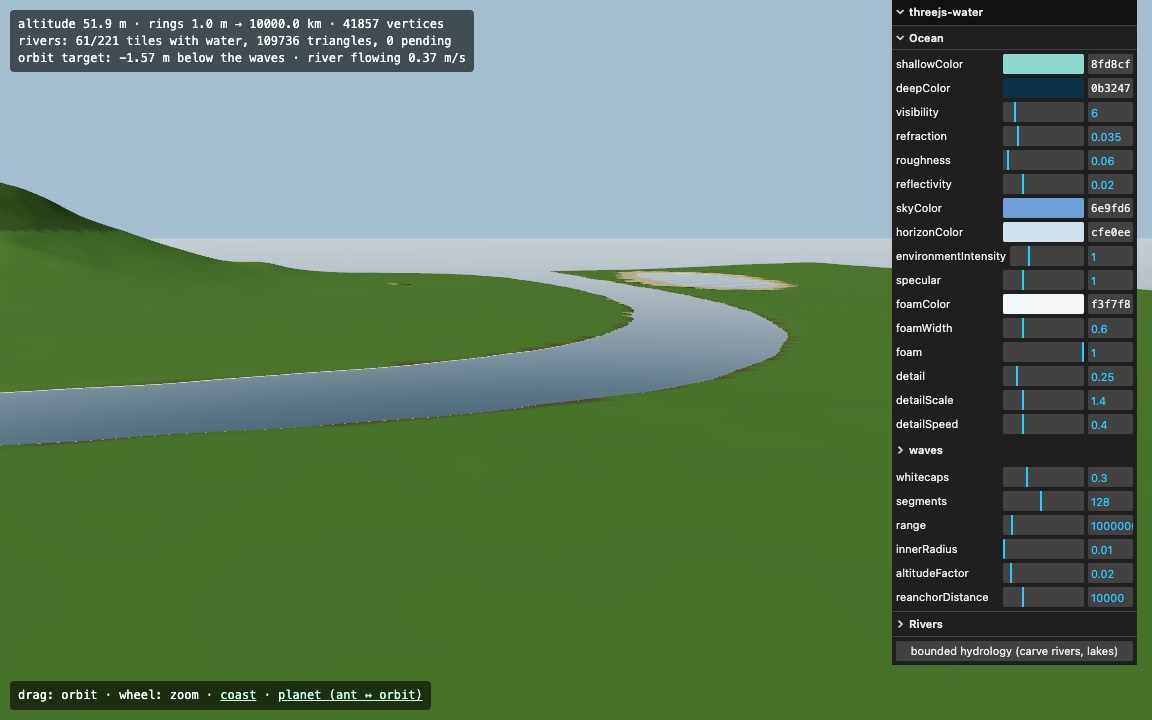Viewport: 1152px width, 720px height.
Task: Click the reflectivity slider track
Action: click(1043, 184)
